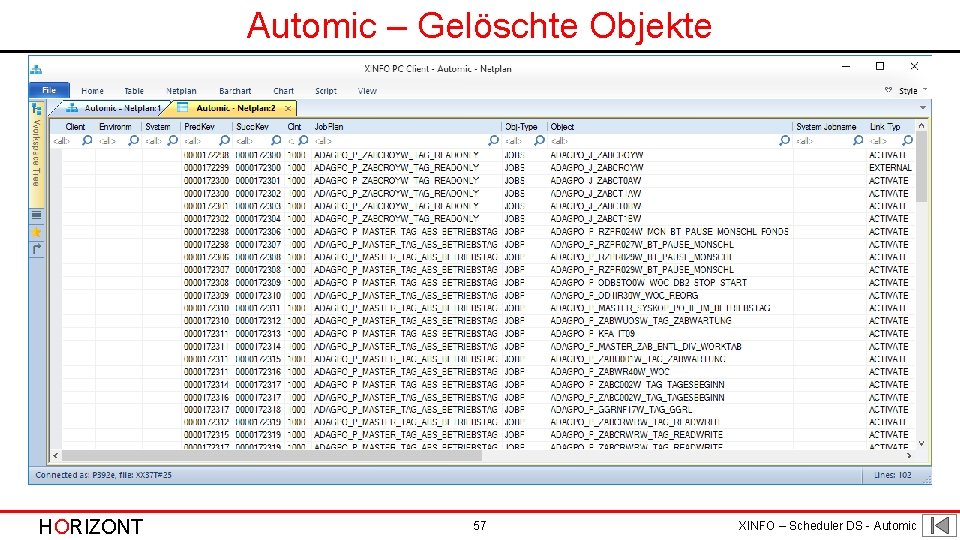
Task: Click the slide's return-to-start navigation icon
Action: (x=940, y=525)
